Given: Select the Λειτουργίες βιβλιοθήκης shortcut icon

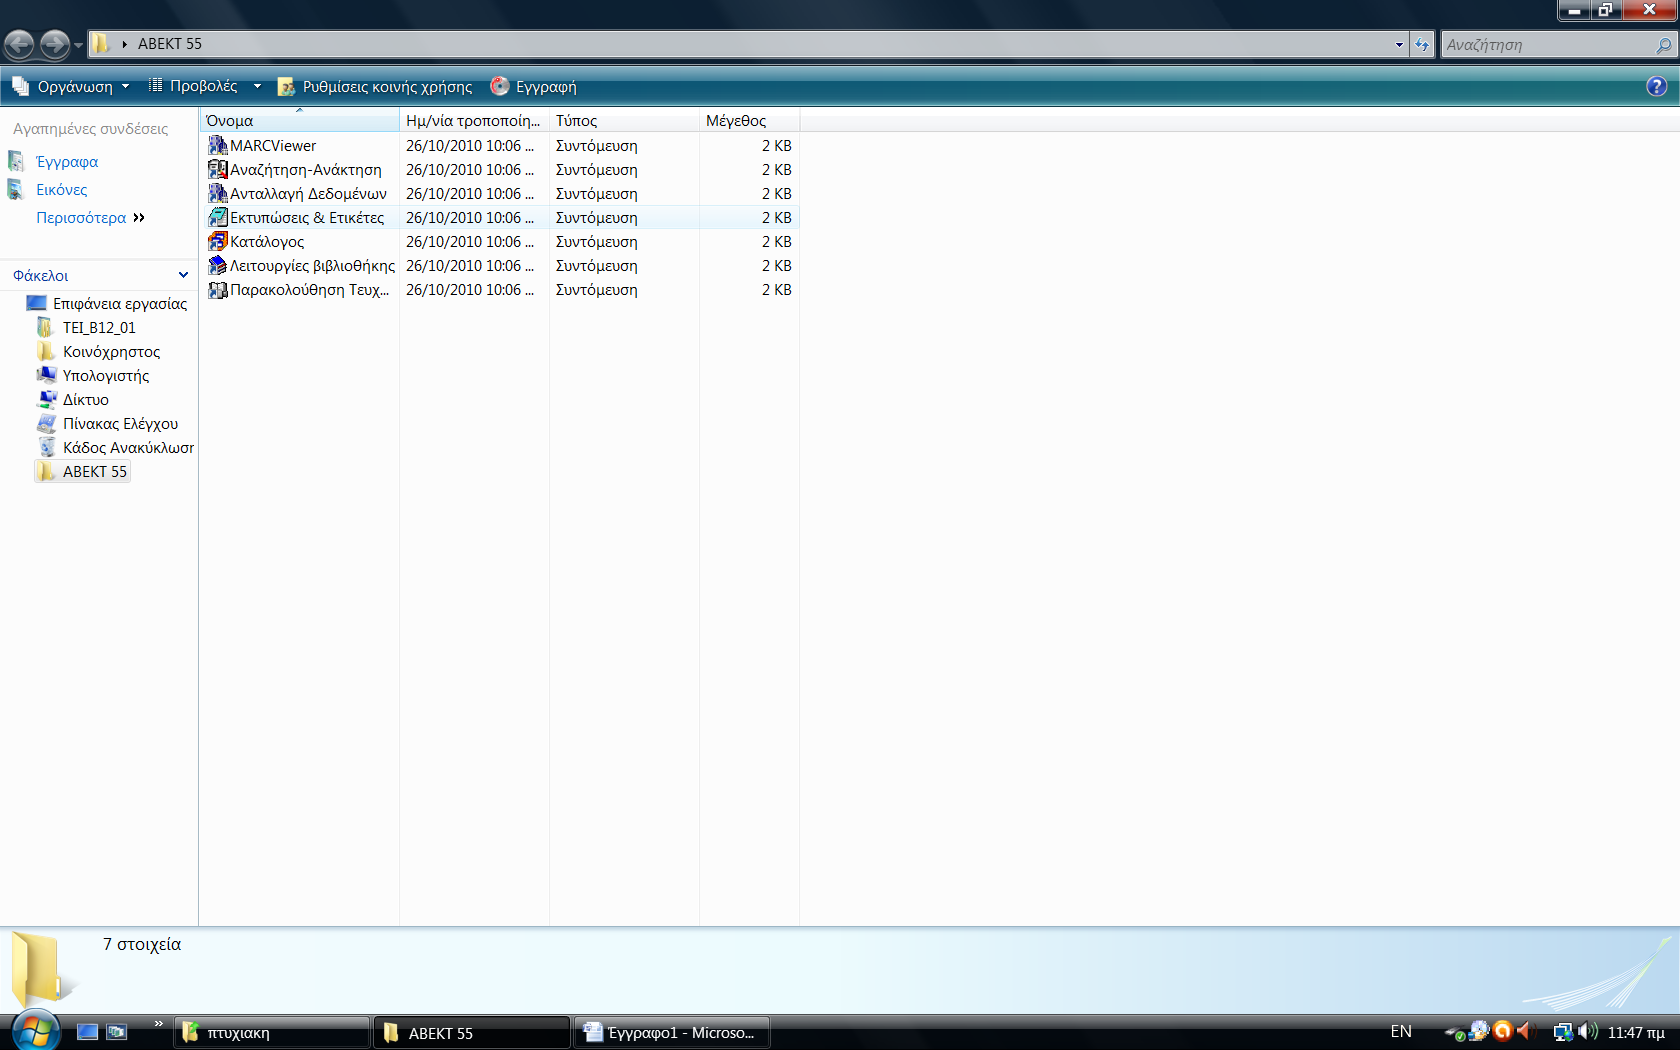Looking at the screenshot, I should [217, 266].
